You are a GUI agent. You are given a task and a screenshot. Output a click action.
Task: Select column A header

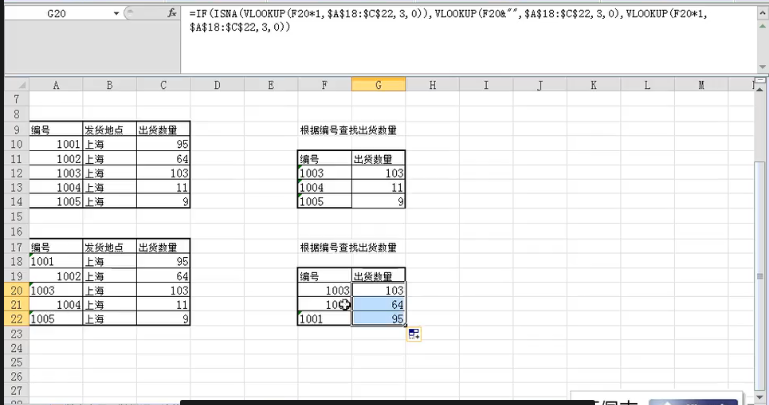pyautogui.click(x=55, y=86)
